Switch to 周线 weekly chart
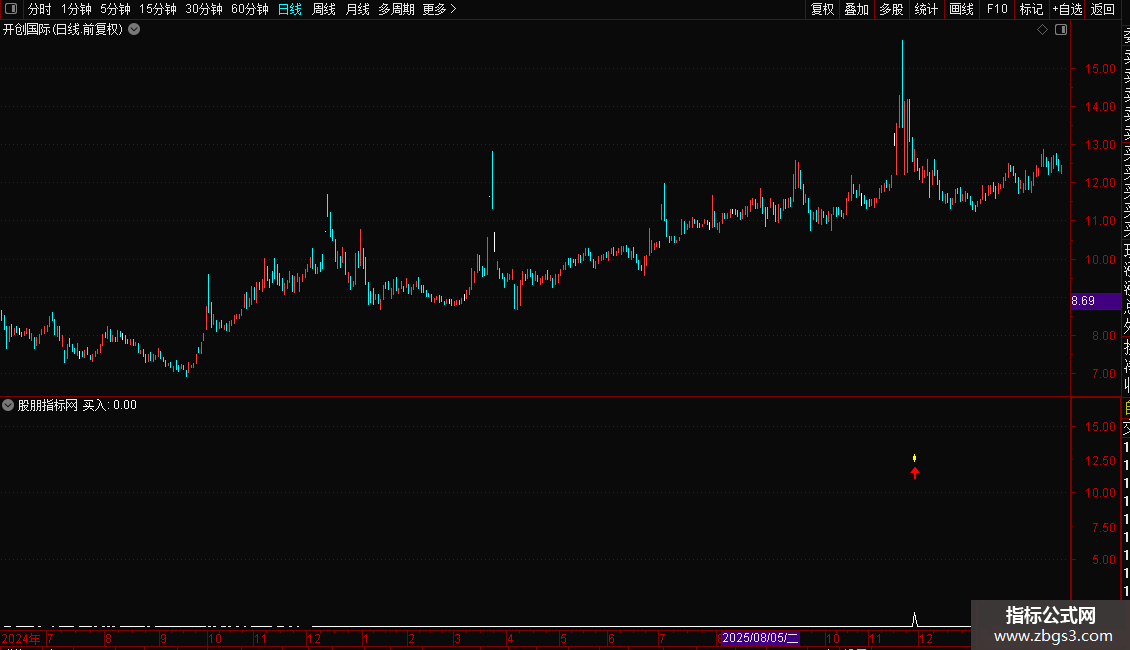The height and width of the screenshot is (650, 1130). 324,9
